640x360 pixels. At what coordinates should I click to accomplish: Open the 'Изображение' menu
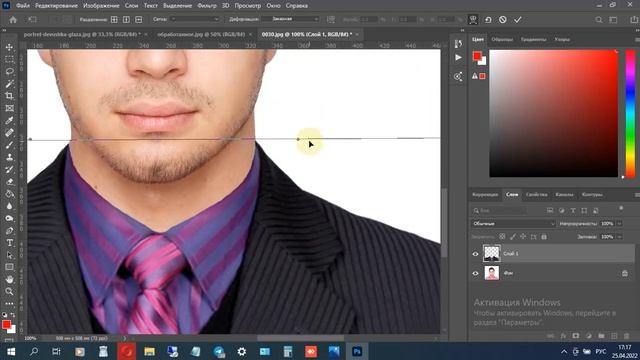(x=101, y=6)
